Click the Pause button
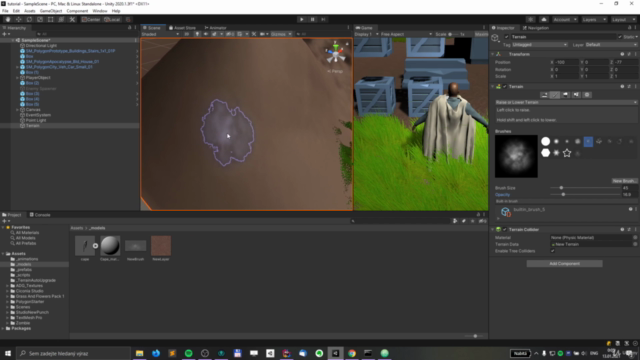This screenshot has height=360, width=640. point(313,19)
